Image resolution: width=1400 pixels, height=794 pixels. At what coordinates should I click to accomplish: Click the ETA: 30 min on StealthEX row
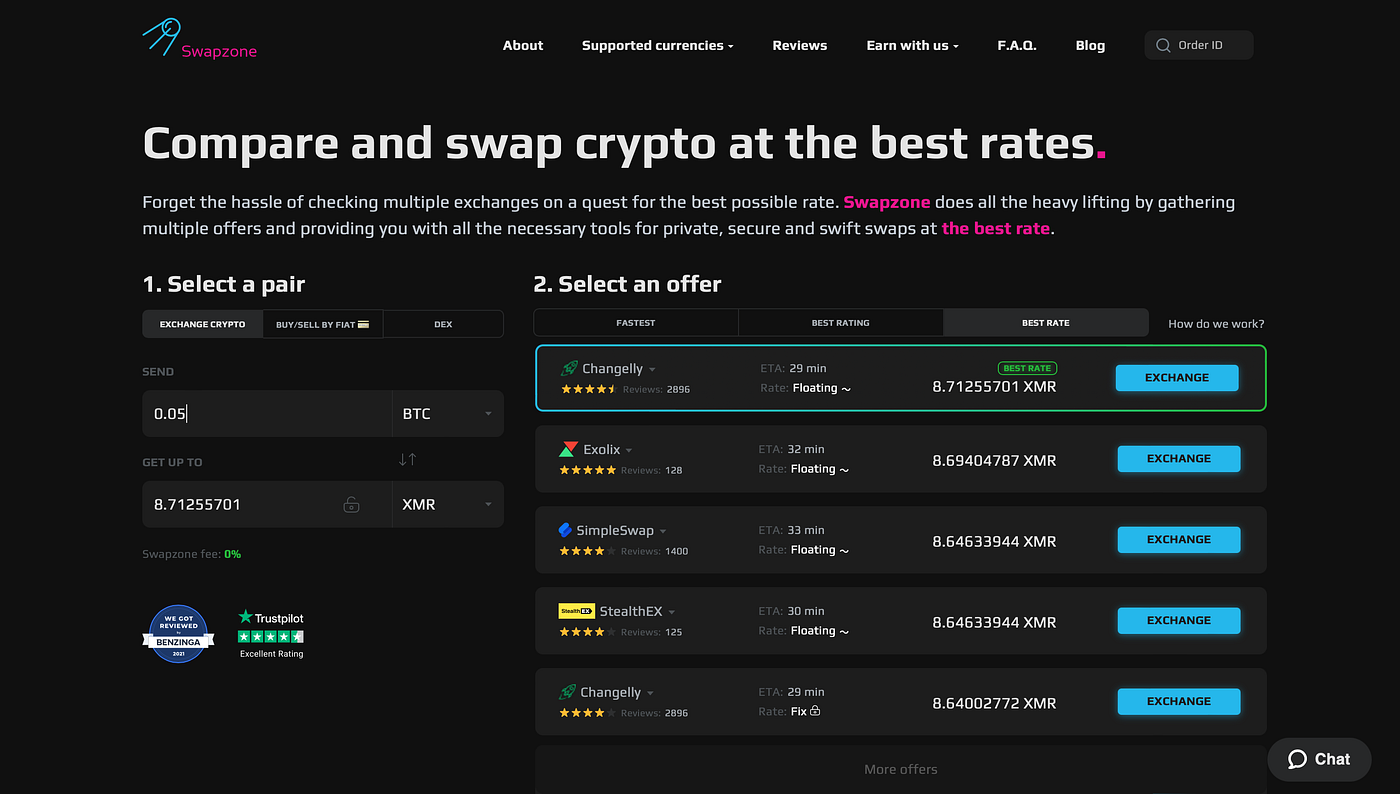(x=792, y=611)
